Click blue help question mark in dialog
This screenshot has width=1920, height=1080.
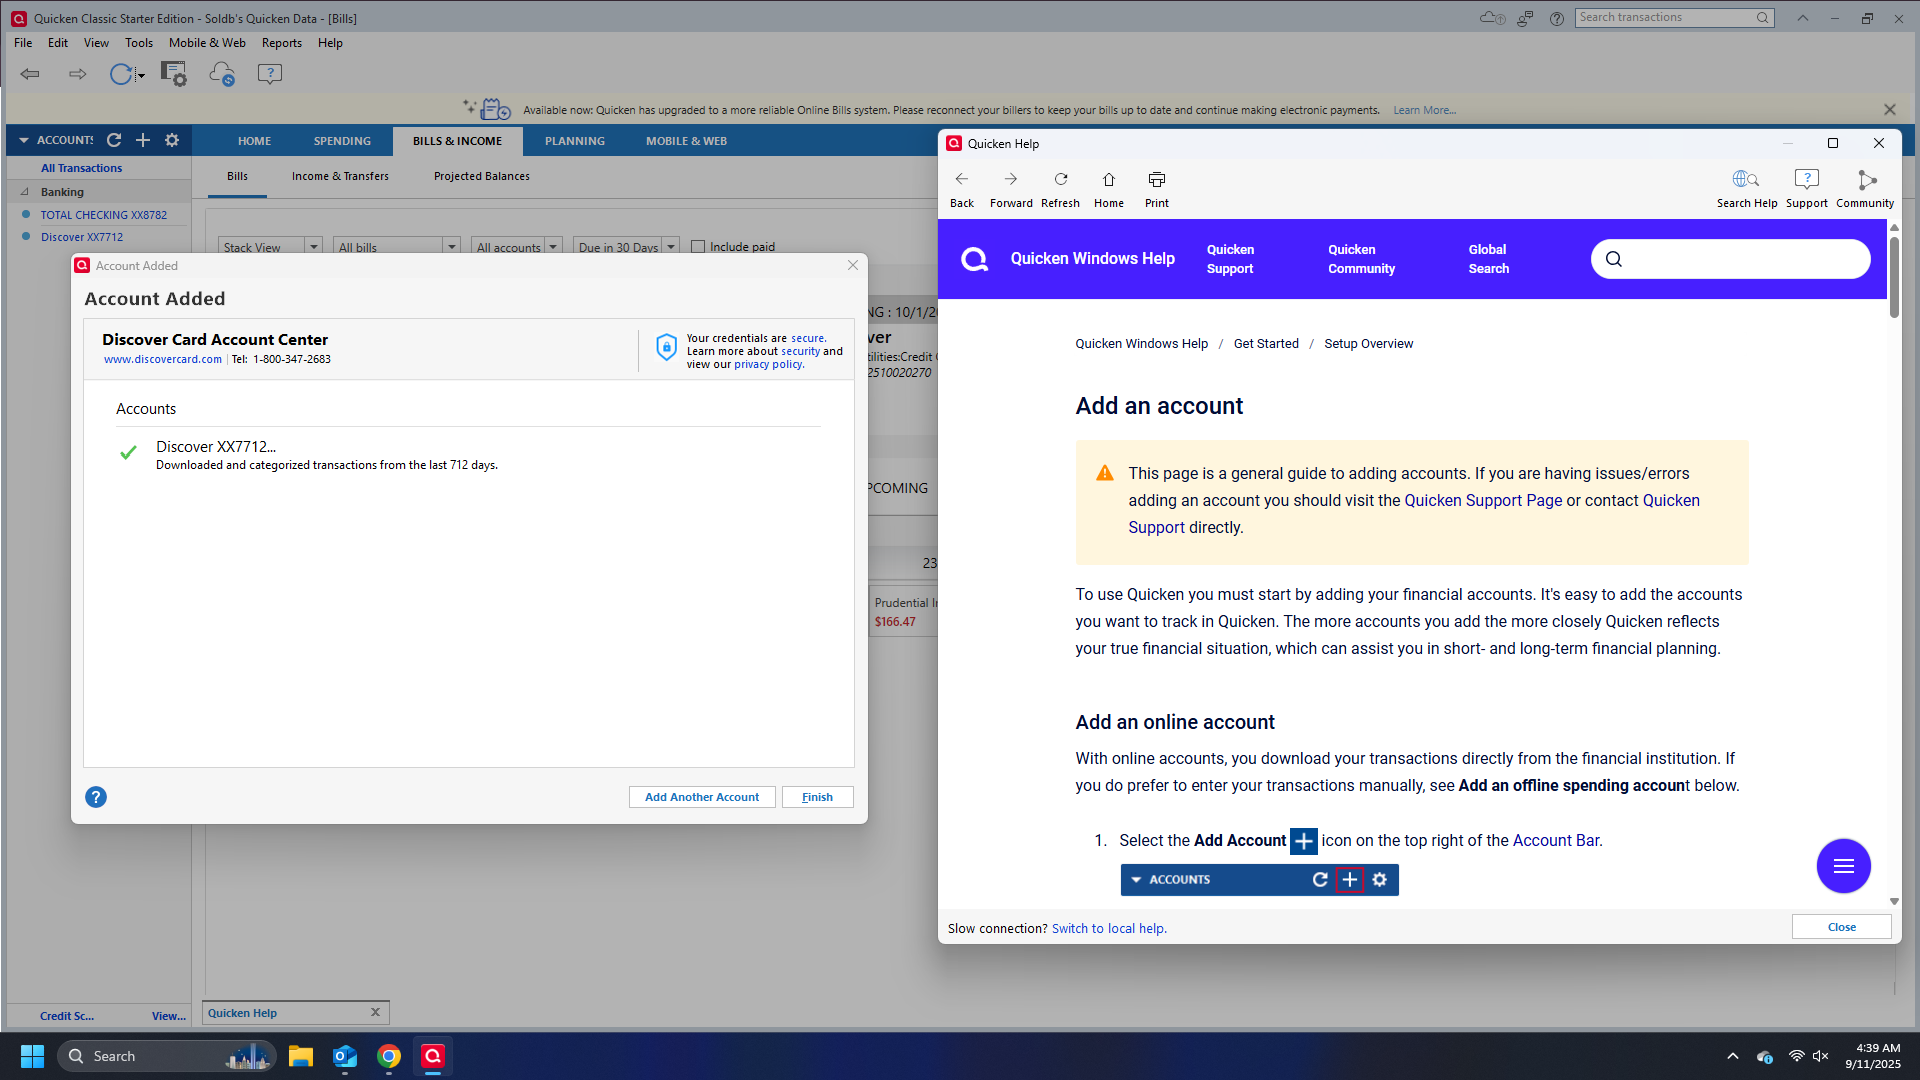[x=96, y=797]
